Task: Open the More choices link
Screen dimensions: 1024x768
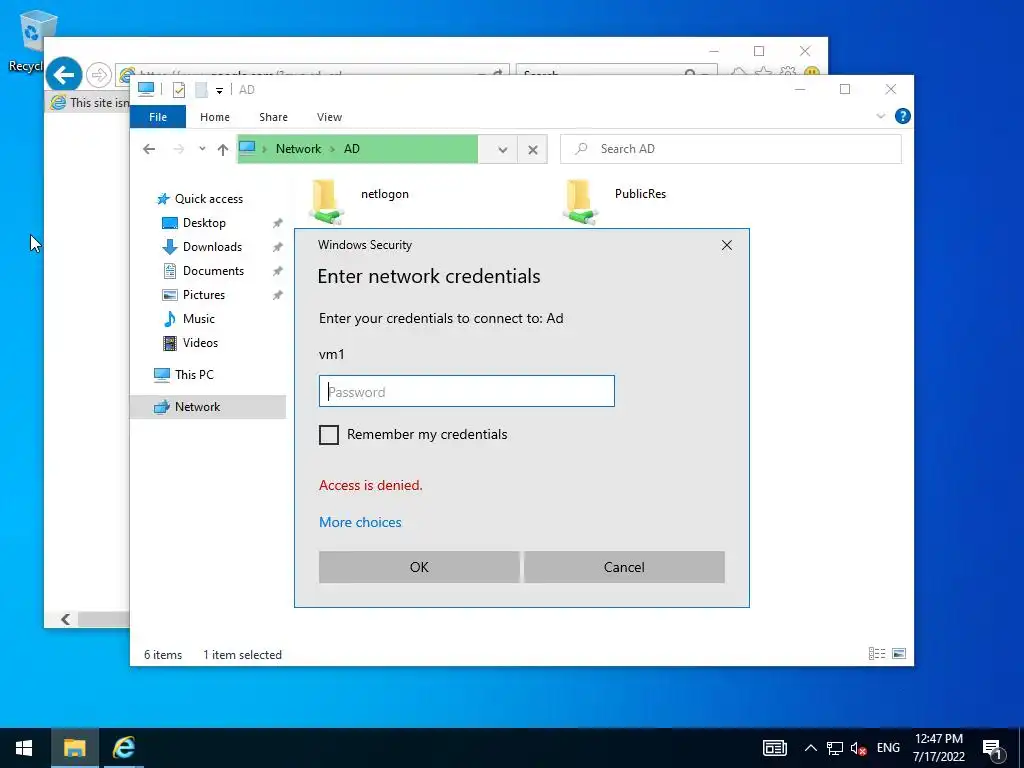Action: pyautogui.click(x=360, y=522)
